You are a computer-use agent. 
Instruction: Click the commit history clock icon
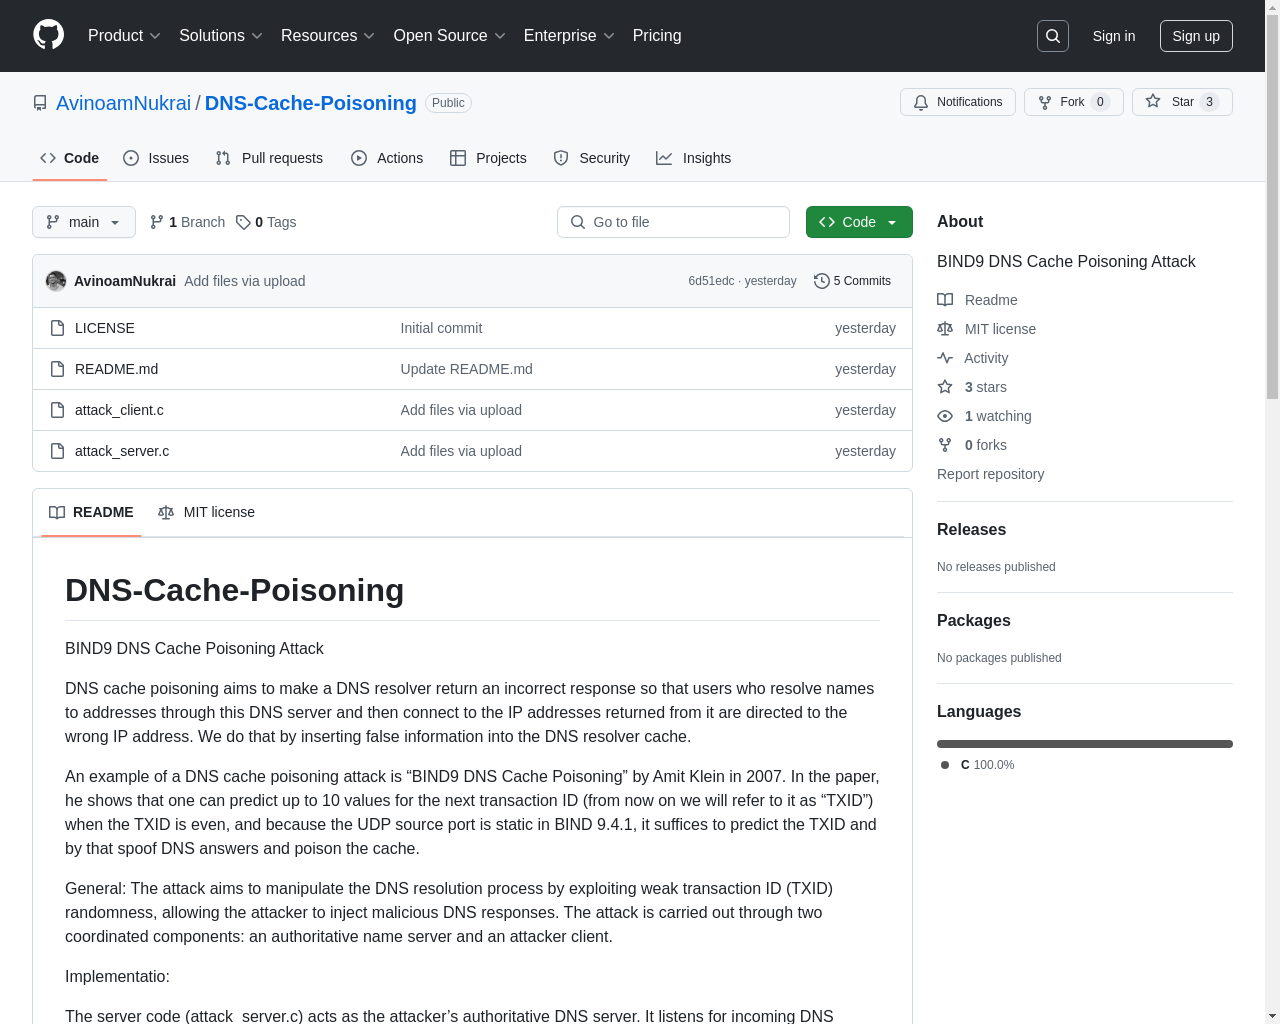pyautogui.click(x=822, y=281)
